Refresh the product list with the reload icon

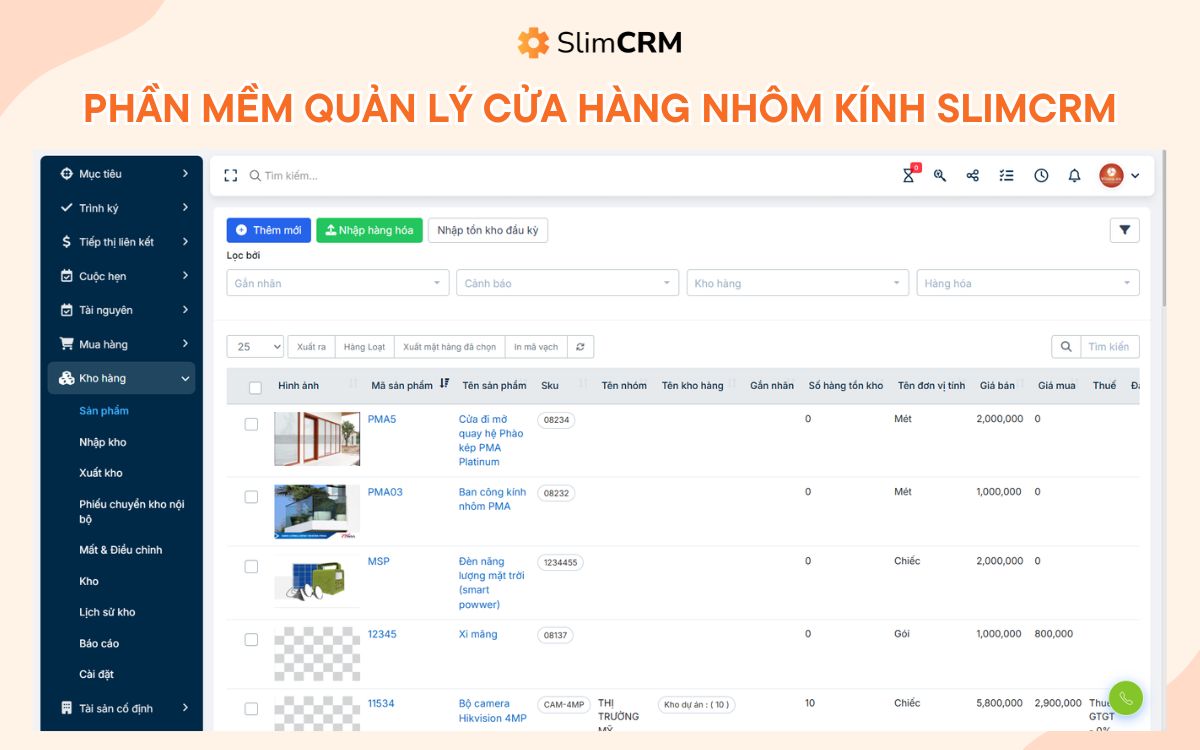pyautogui.click(x=580, y=346)
